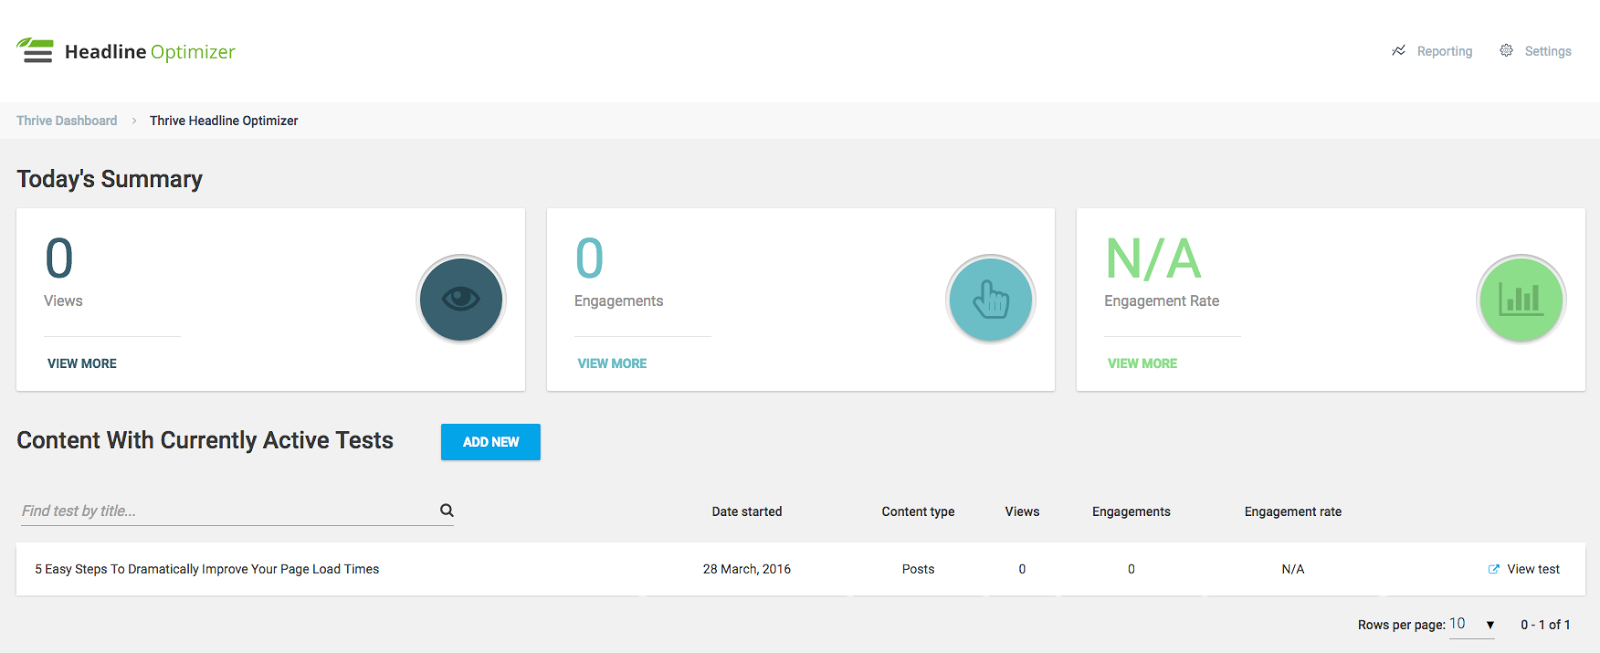1600x653 pixels.
Task: Open the Settings menu item
Action: (x=1536, y=51)
